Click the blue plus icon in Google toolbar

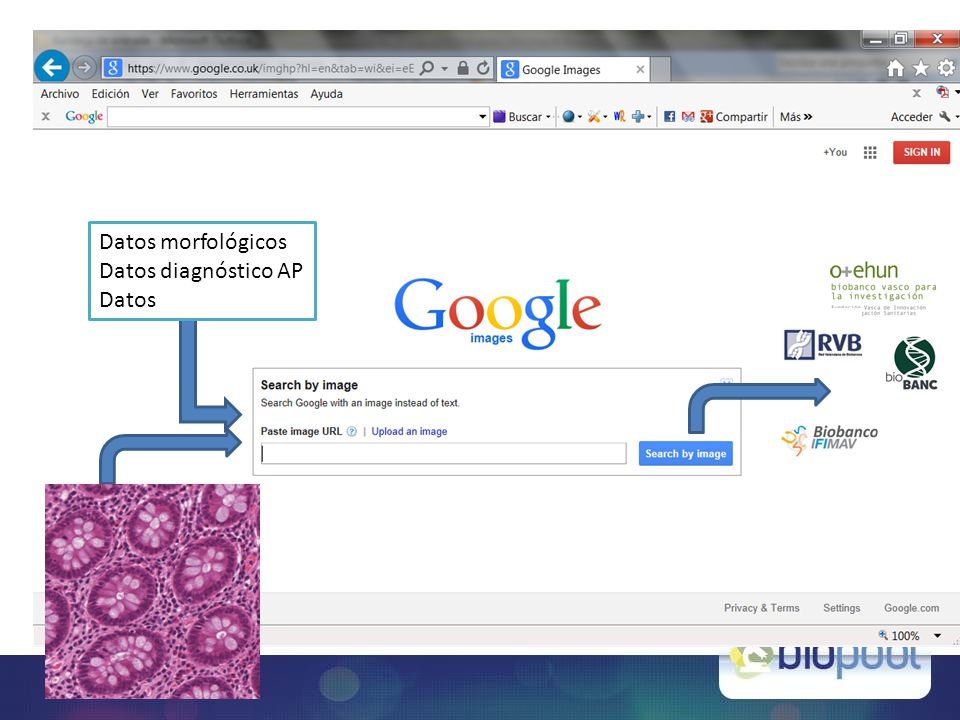click(x=638, y=116)
